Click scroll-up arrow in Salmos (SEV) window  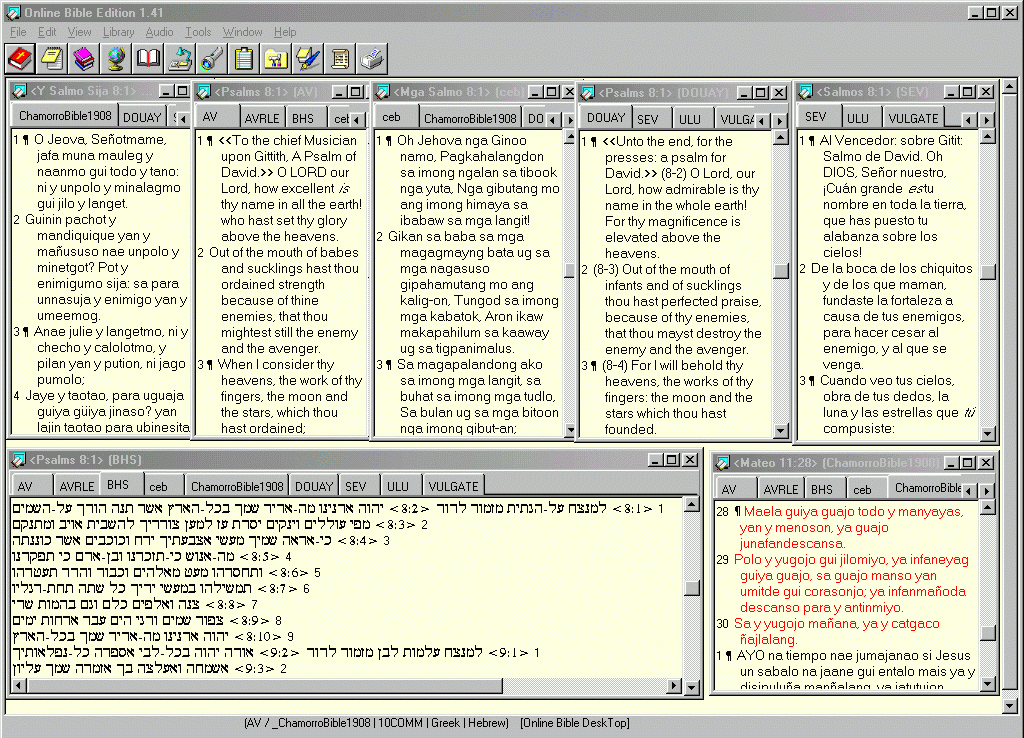pyautogui.click(x=988, y=137)
